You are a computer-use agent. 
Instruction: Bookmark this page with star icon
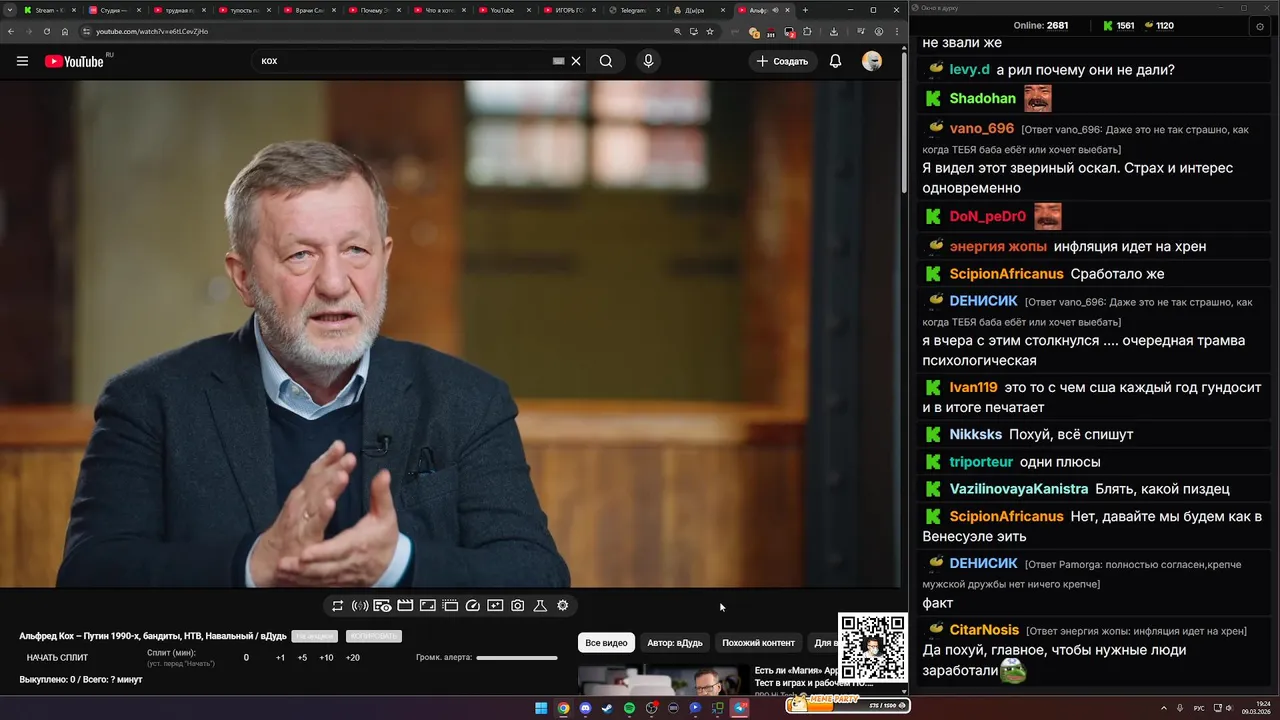710,31
